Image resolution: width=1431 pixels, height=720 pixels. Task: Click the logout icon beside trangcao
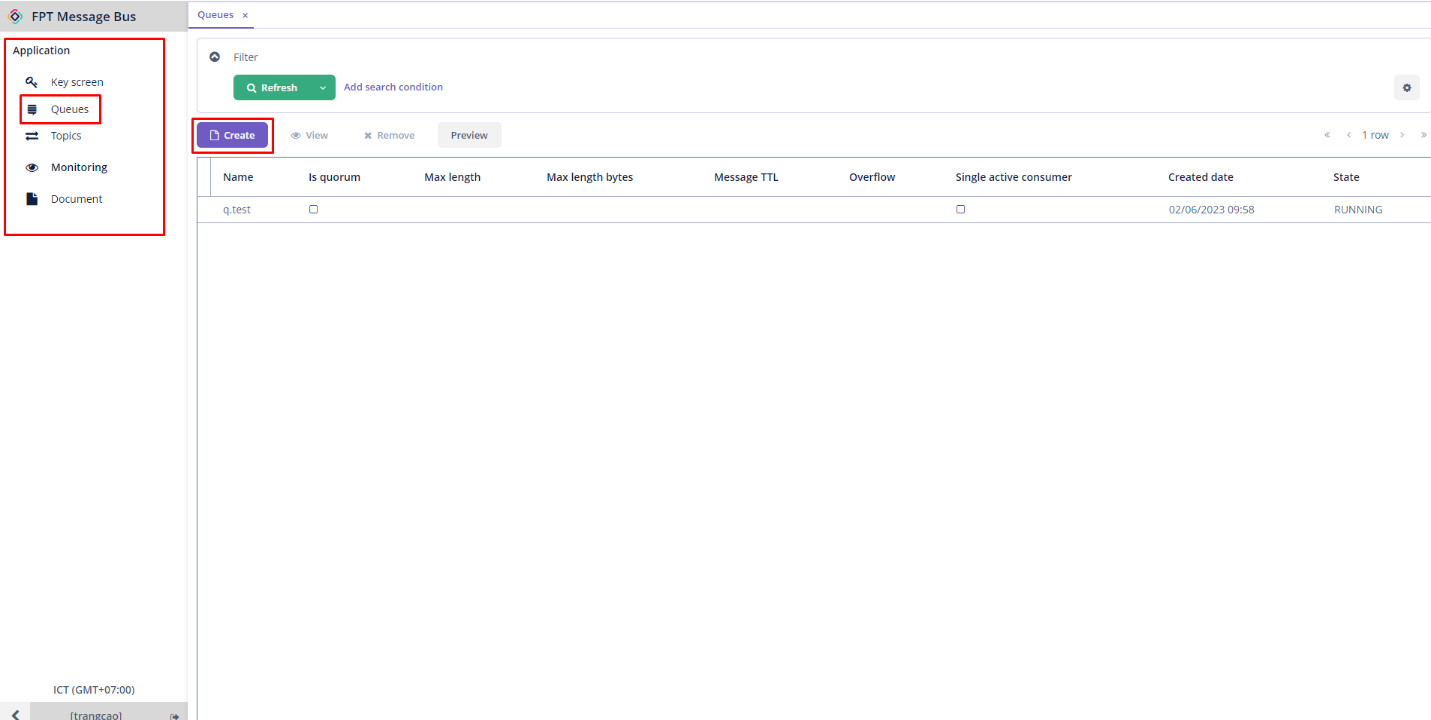pos(174,716)
